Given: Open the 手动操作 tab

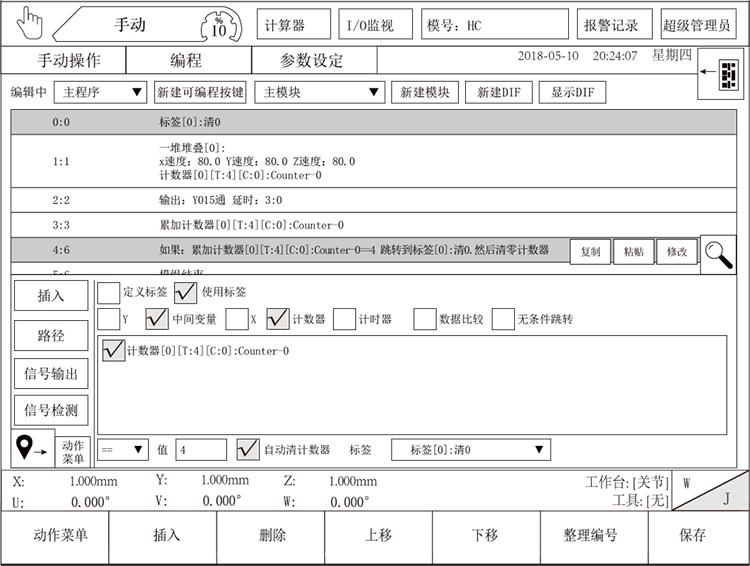Looking at the screenshot, I should pos(68,60).
